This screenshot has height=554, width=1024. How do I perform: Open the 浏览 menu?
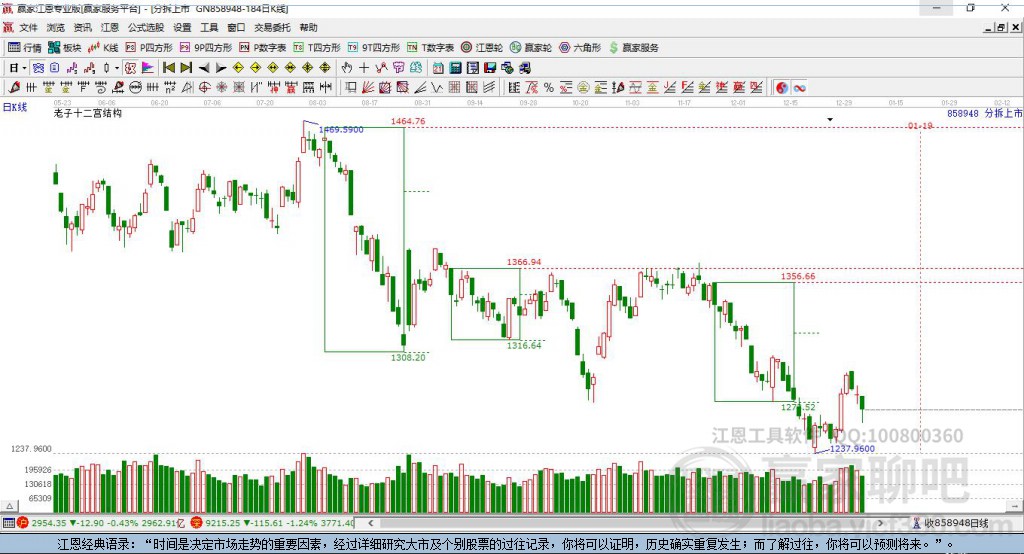(56, 27)
